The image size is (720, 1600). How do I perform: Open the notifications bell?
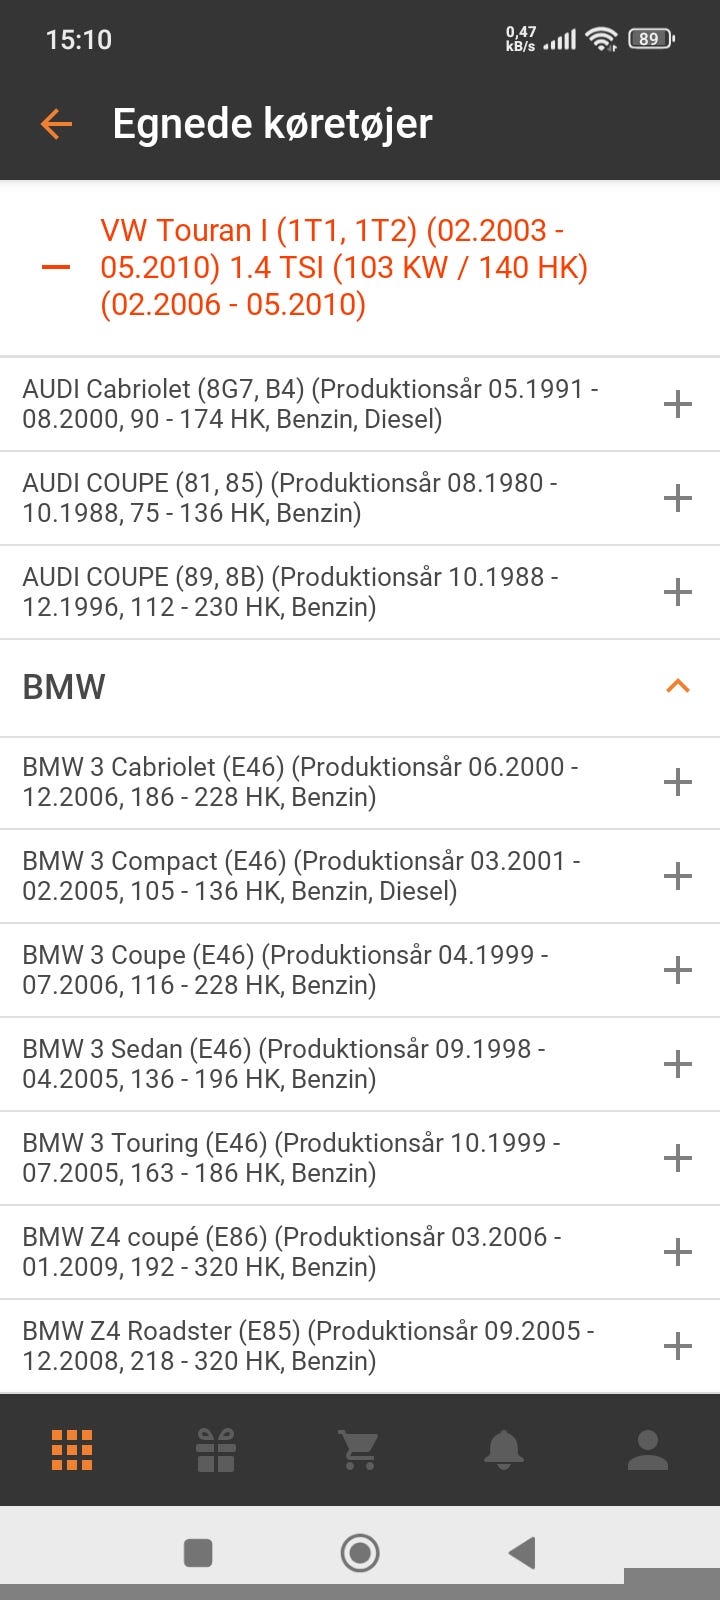coord(503,1450)
